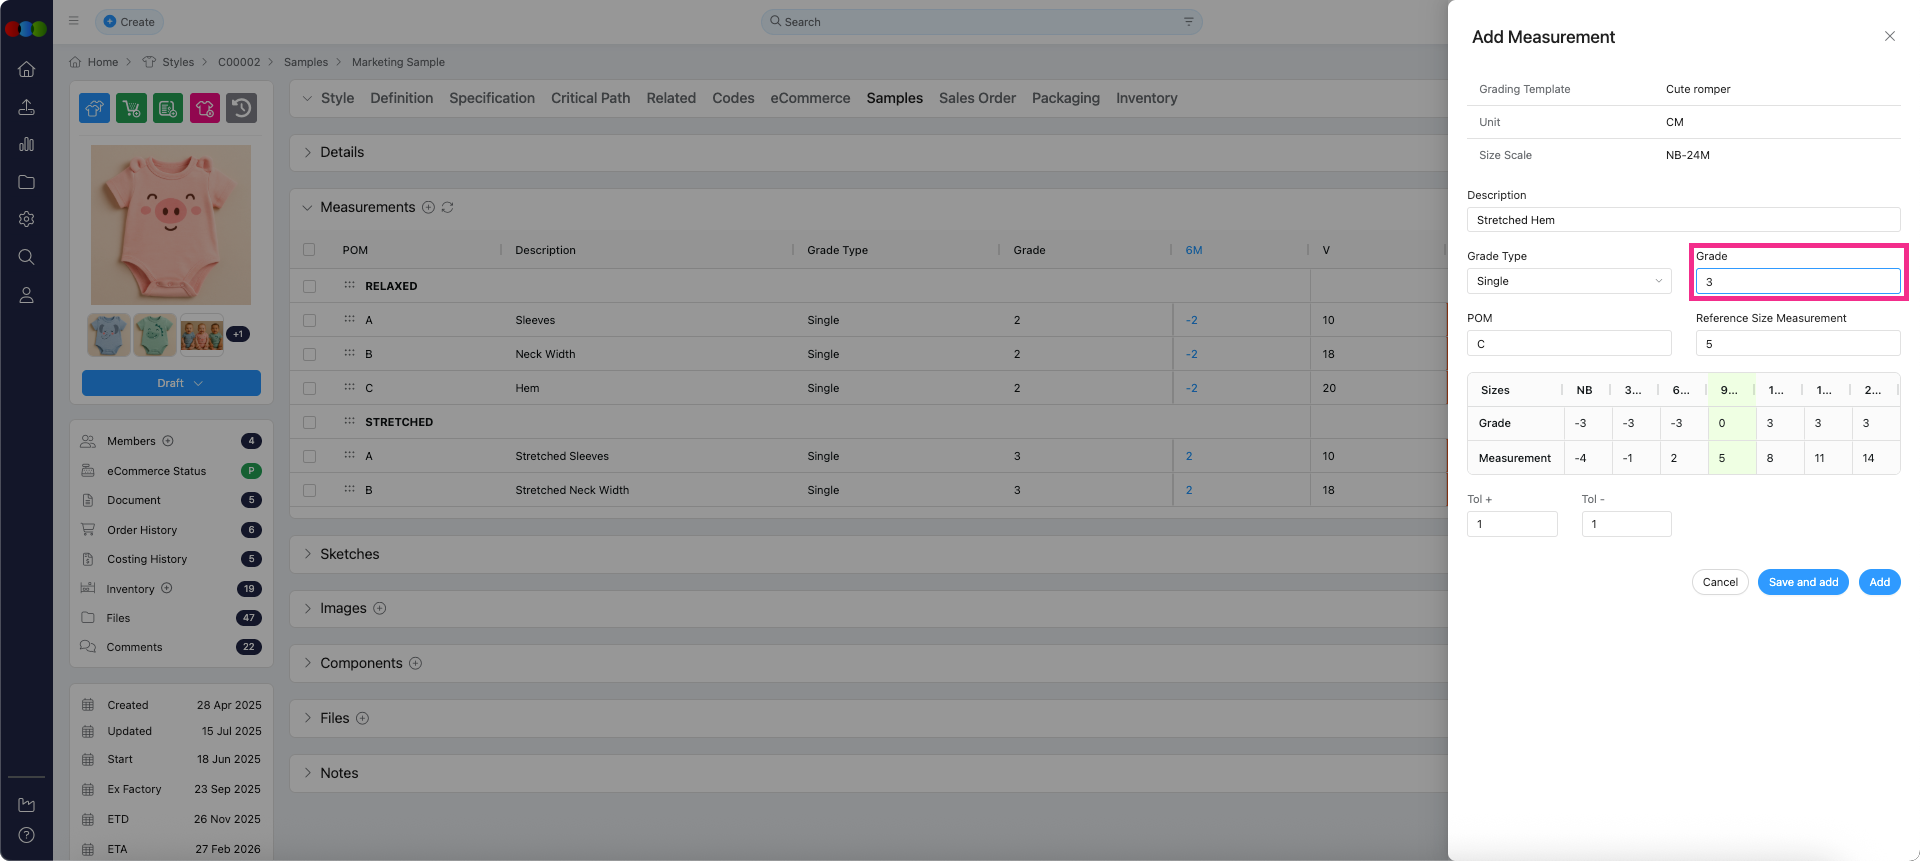
Task: Switch to the Critical Path tab
Action: click(590, 98)
